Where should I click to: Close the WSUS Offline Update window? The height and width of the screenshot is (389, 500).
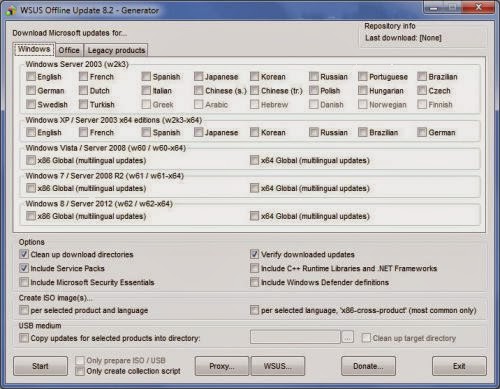[x=478, y=7]
